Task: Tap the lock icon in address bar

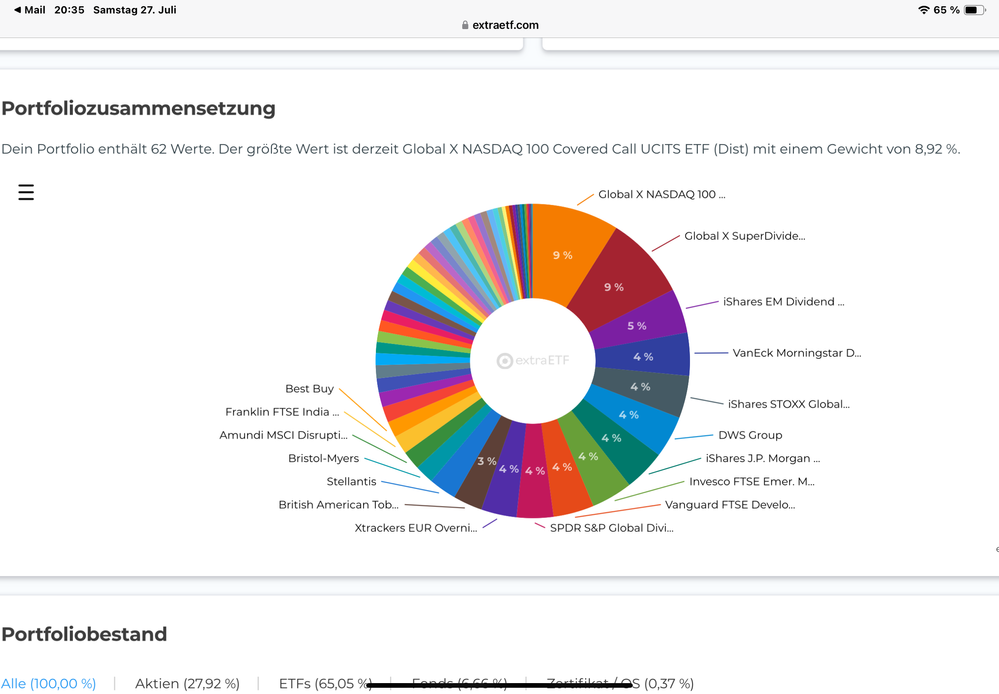Action: [465, 25]
